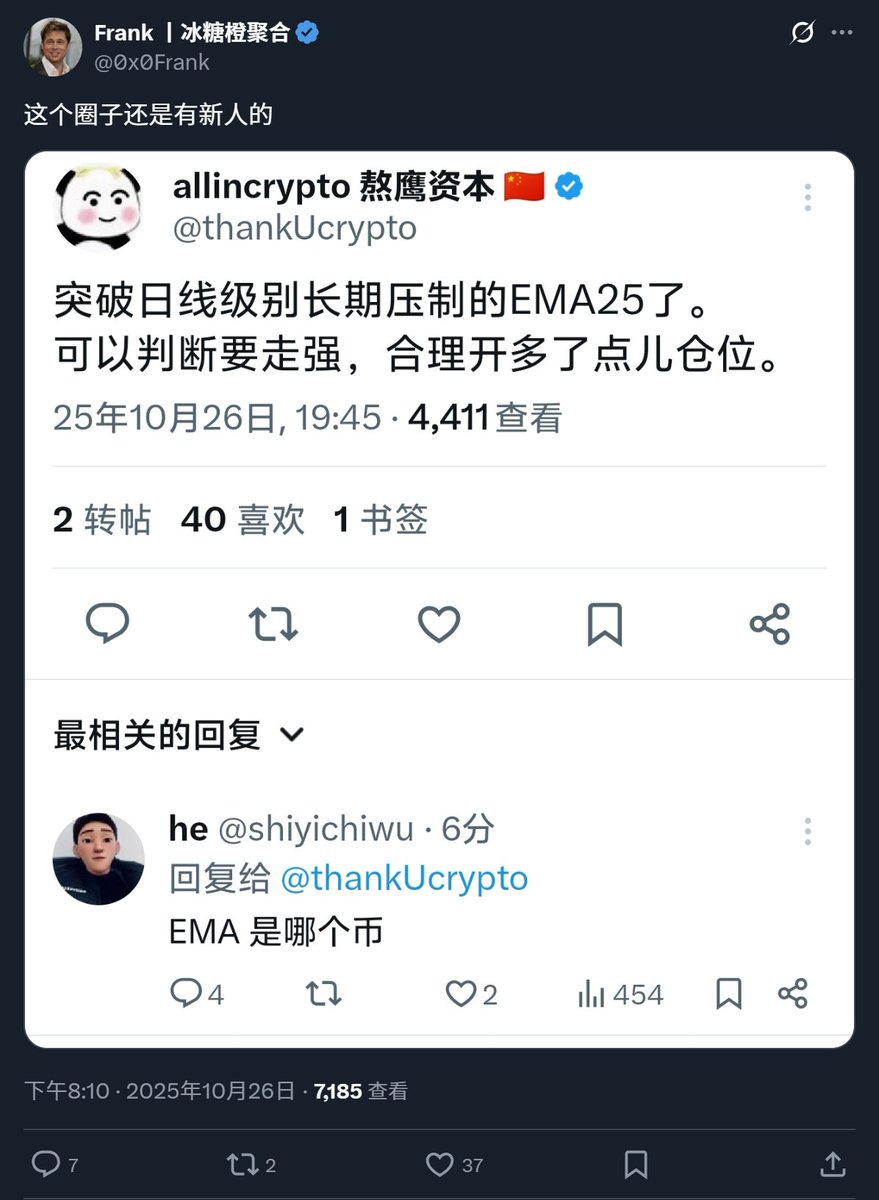Open the @0x0Frank handle link

[x=153, y=61]
